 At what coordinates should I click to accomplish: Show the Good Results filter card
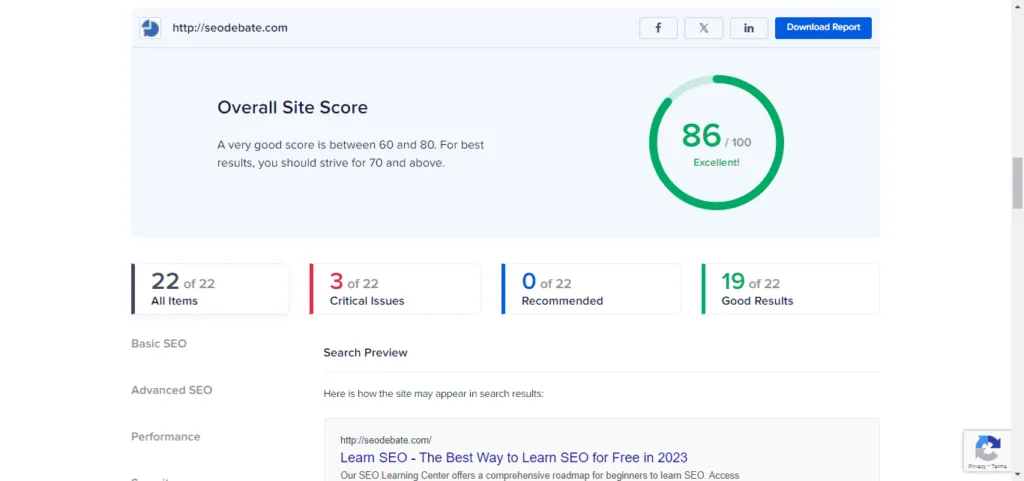coord(790,289)
